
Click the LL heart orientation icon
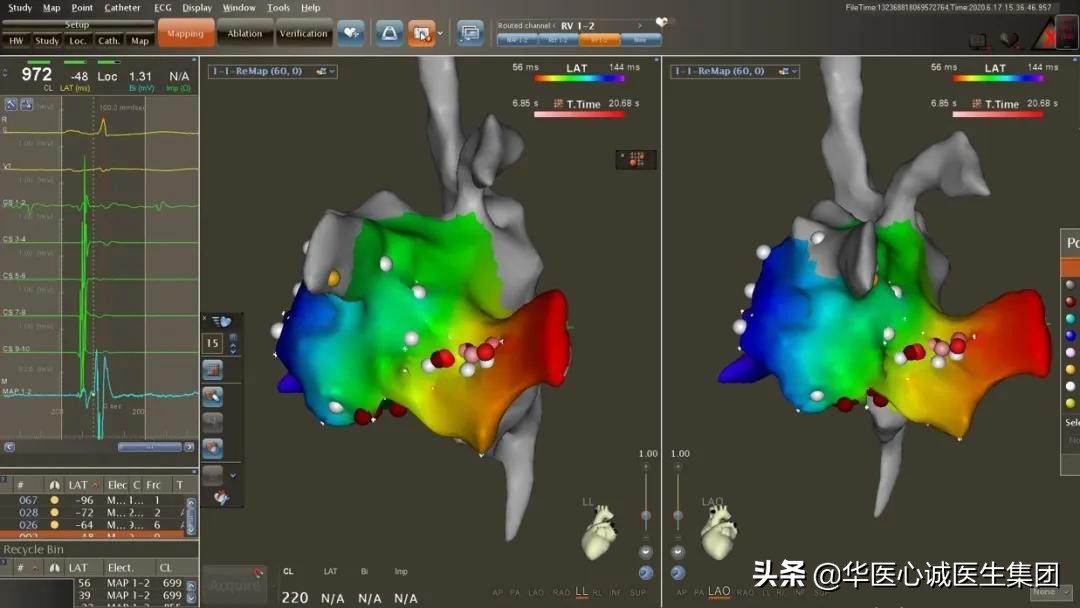[x=601, y=531]
